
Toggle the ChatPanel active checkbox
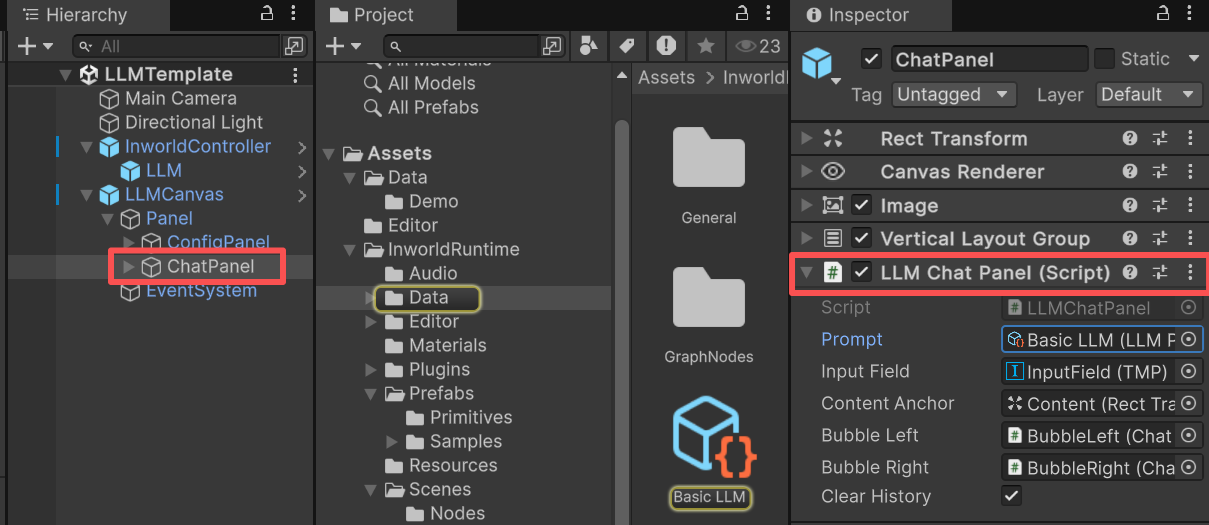coord(871,59)
